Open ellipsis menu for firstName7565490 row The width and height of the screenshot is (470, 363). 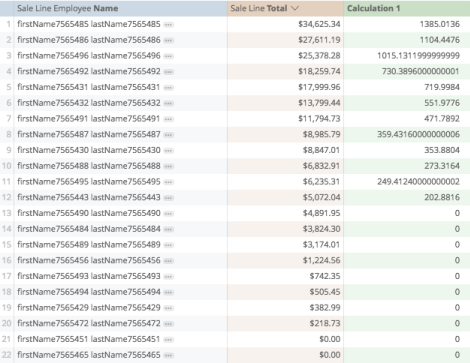[169, 213]
